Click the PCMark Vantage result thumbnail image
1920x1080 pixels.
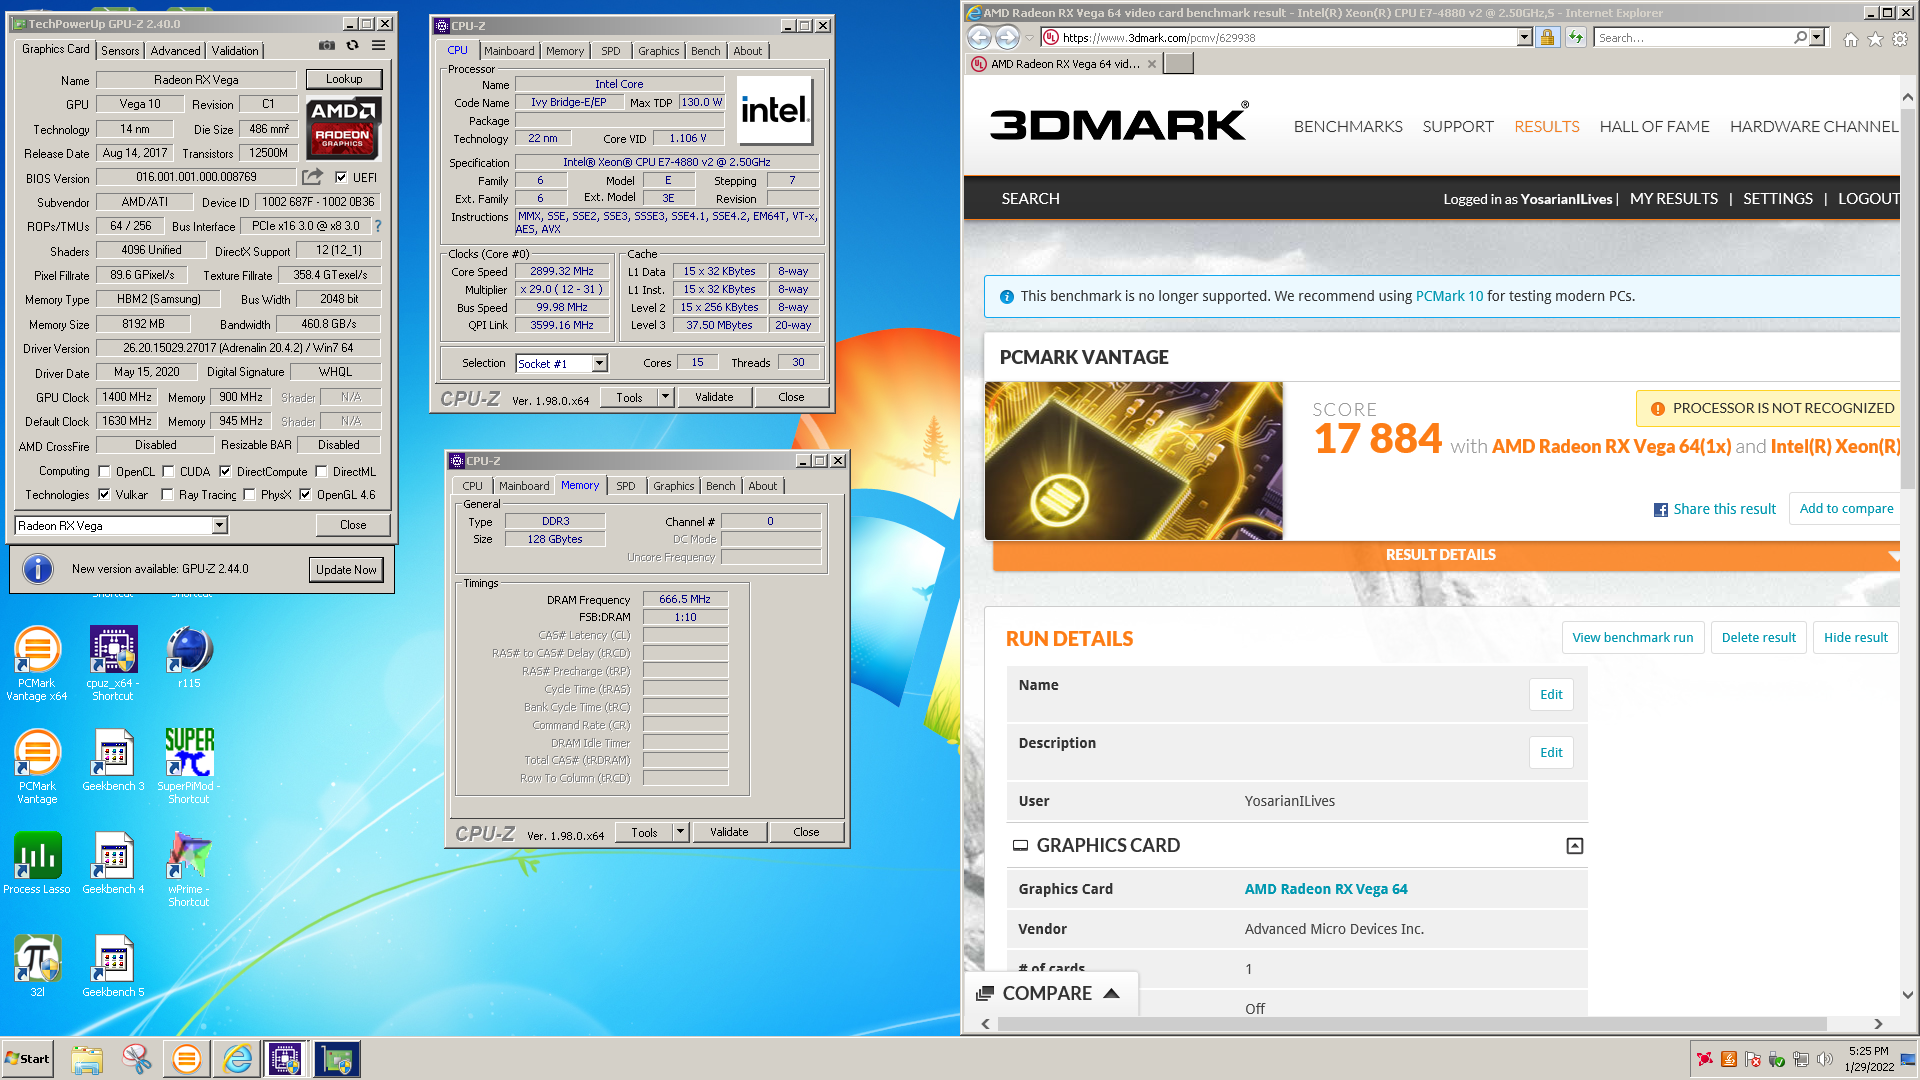[x=1133, y=461]
